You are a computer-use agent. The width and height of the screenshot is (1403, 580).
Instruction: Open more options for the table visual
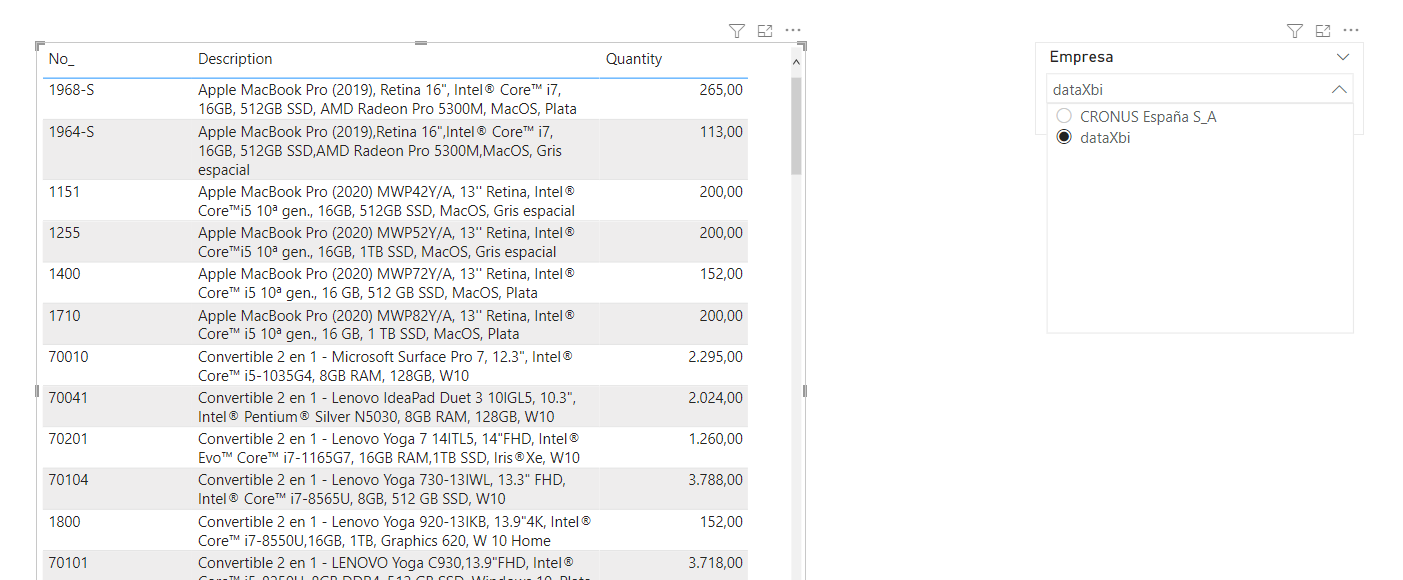[x=793, y=31]
